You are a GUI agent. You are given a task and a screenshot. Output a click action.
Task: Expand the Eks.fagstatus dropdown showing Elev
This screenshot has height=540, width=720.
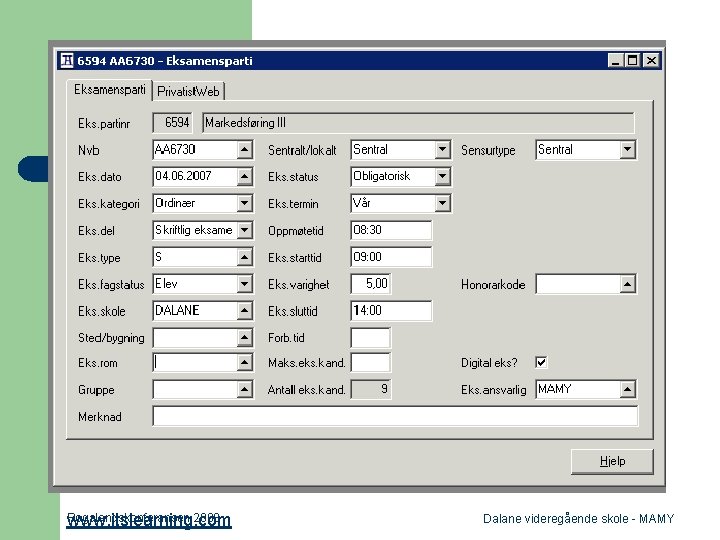[x=245, y=284]
